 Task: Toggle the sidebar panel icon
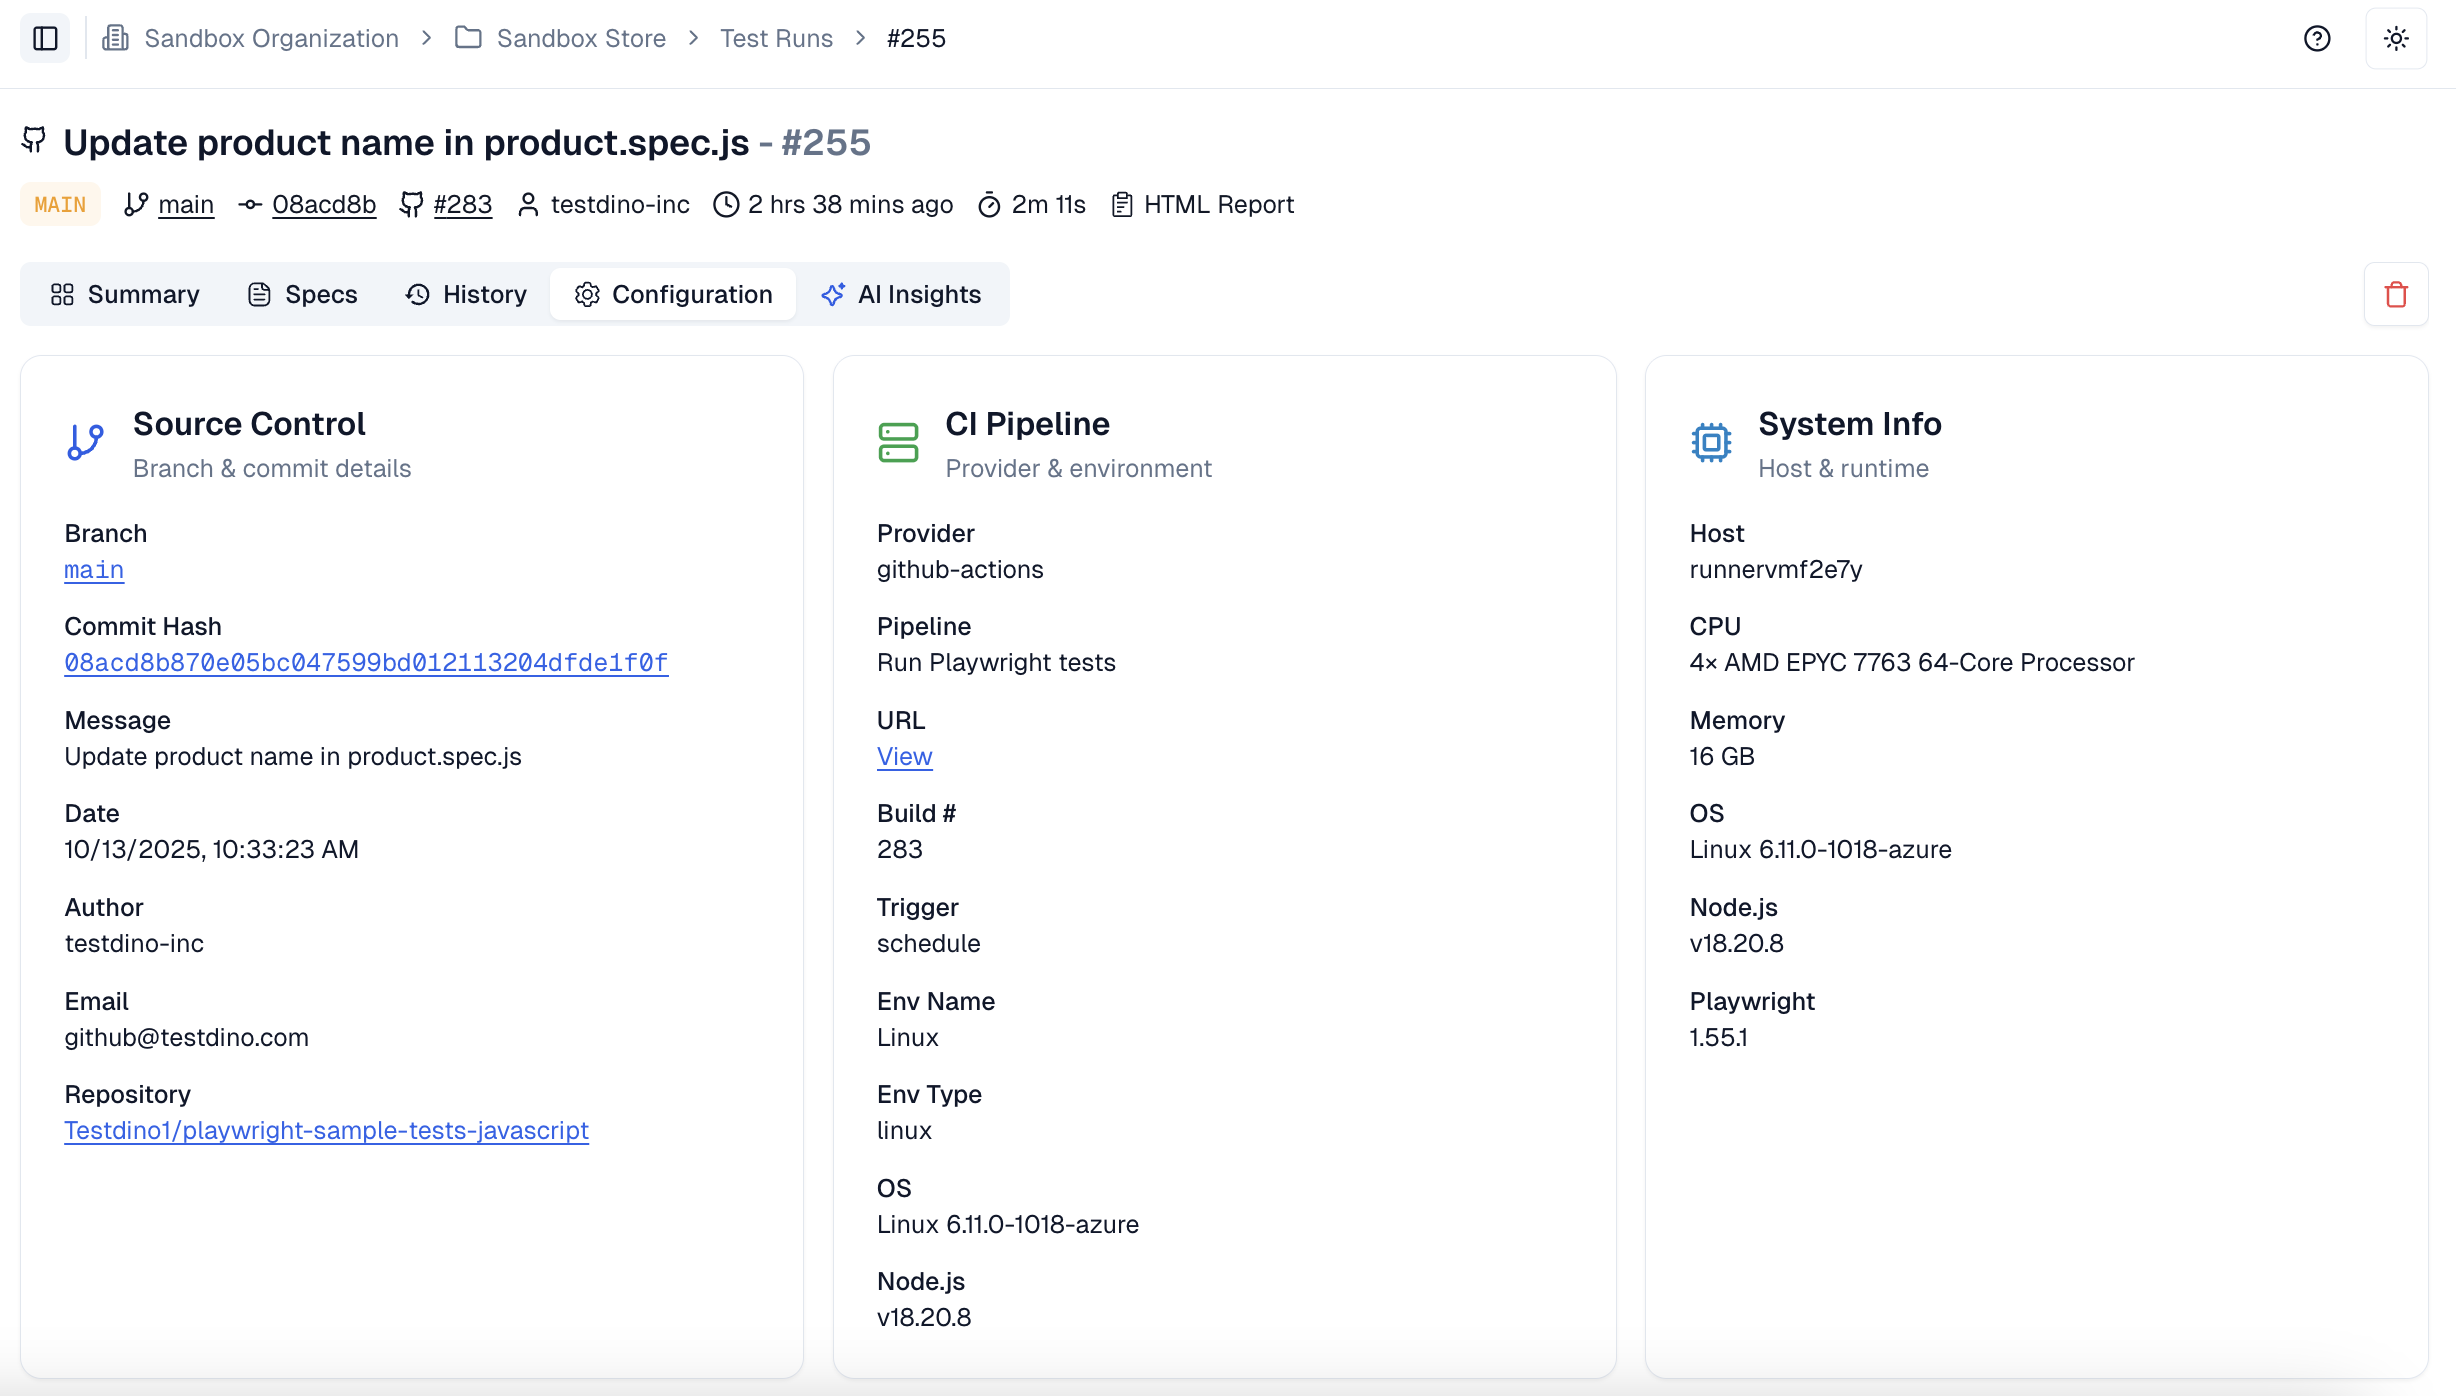click(45, 38)
